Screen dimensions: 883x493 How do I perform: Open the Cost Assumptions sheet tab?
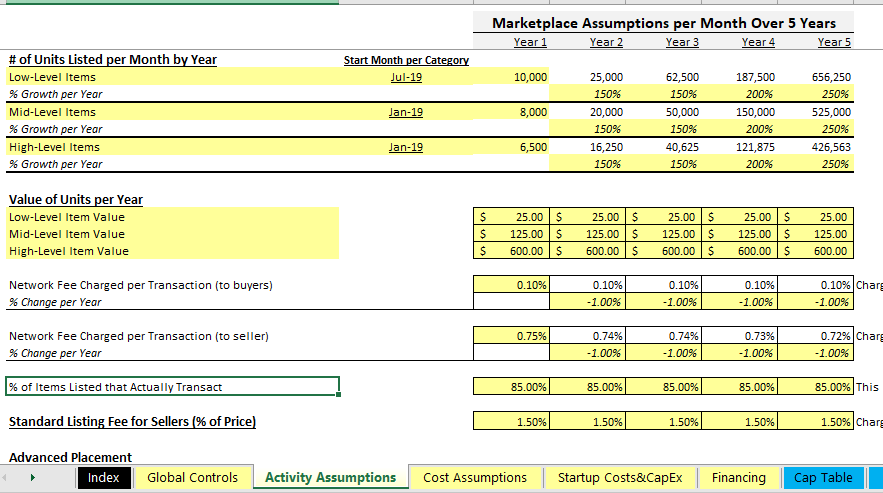click(x=475, y=478)
